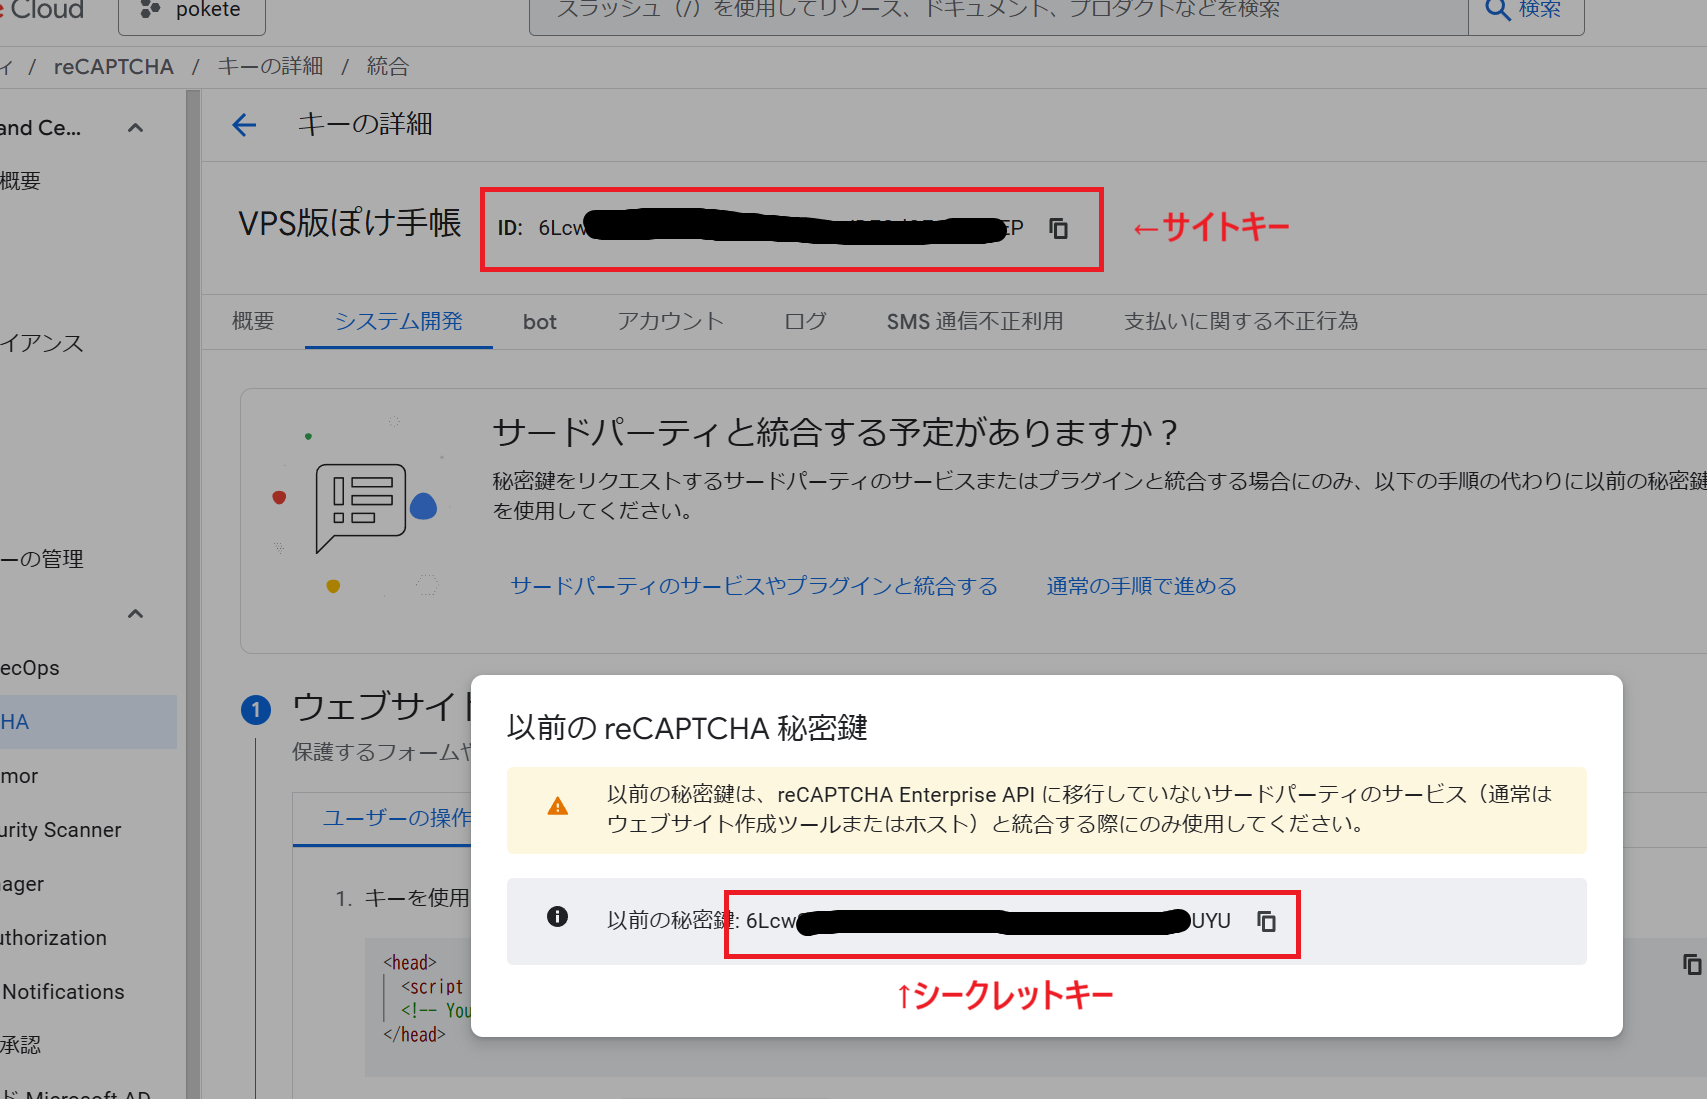
Task: Select the ユーザーの操作 tab behind the dialog
Action: pyautogui.click(x=396, y=818)
